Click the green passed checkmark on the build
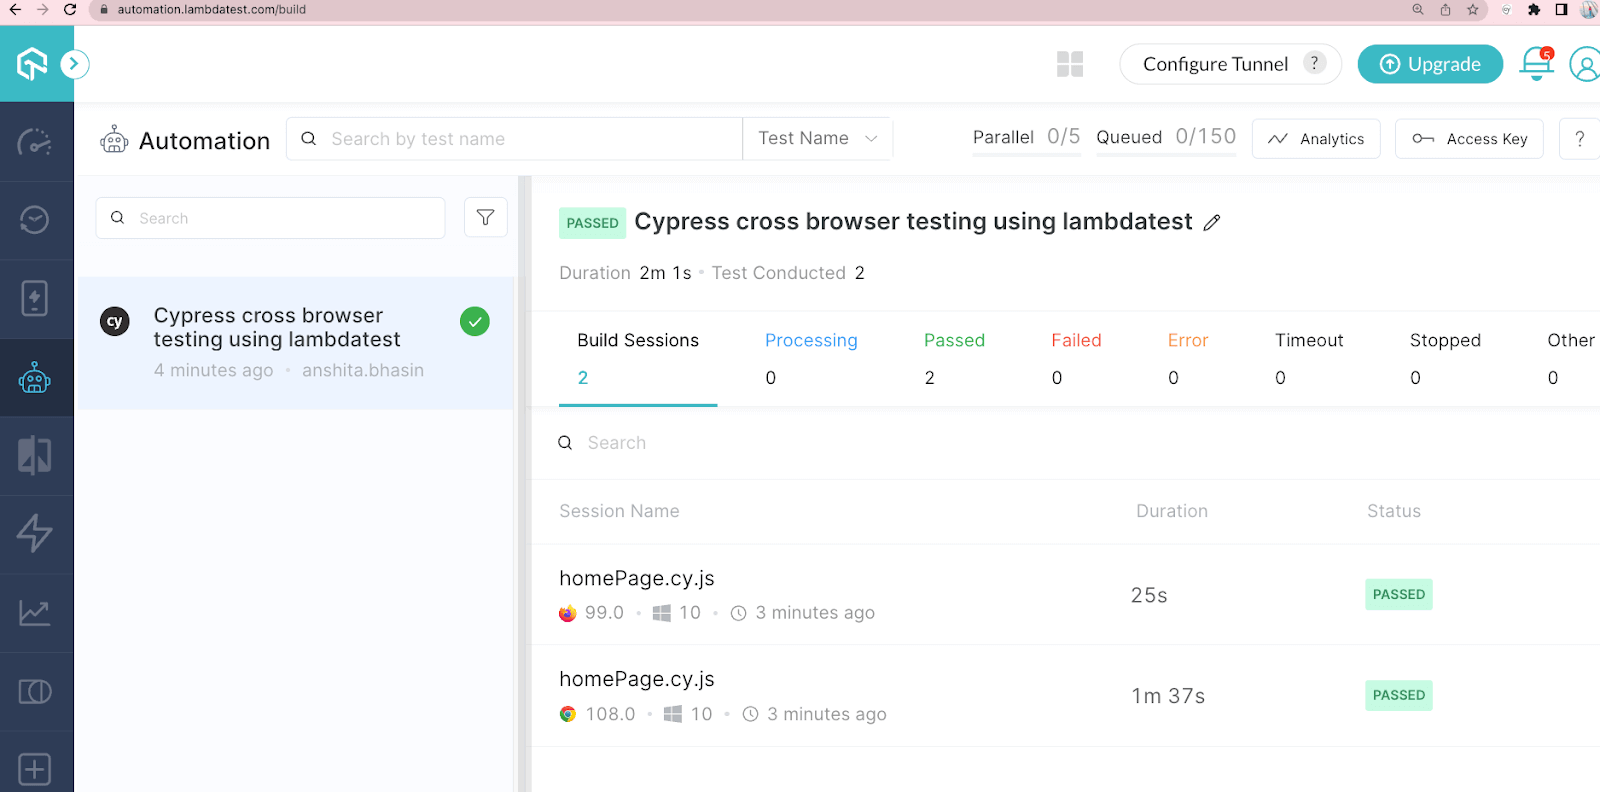The image size is (1600, 792). (x=475, y=322)
